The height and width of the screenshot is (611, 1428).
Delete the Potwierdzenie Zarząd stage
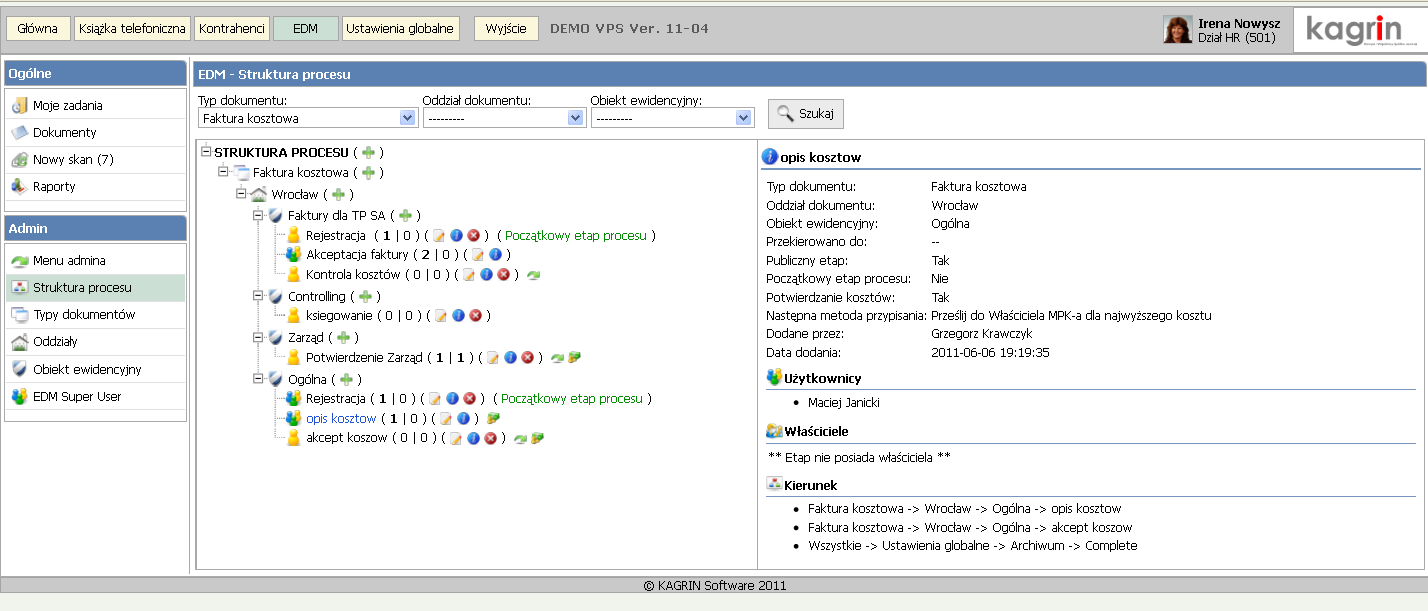[x=526, y=357]
